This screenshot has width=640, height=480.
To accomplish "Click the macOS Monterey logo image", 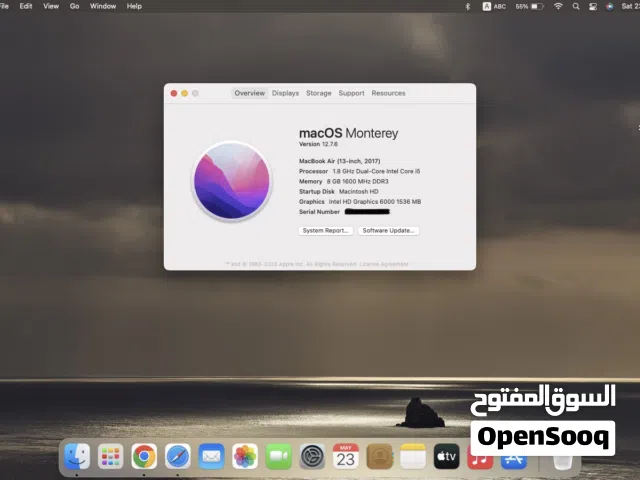I will [x=232, y=181].
